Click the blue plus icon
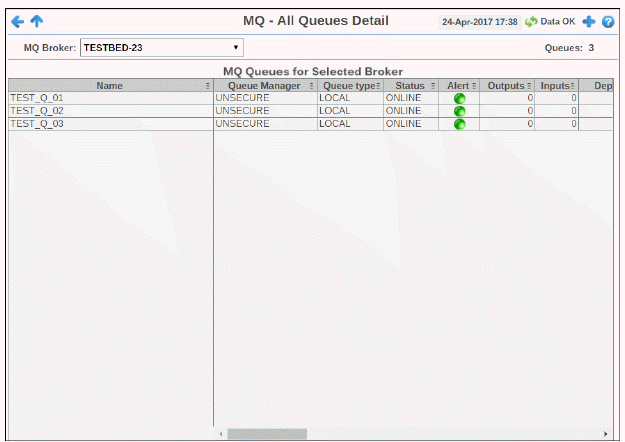 tap(589, 21)
